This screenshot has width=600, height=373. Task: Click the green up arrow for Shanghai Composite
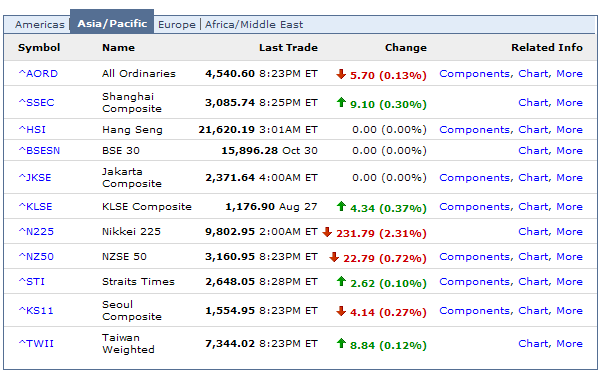341,103
